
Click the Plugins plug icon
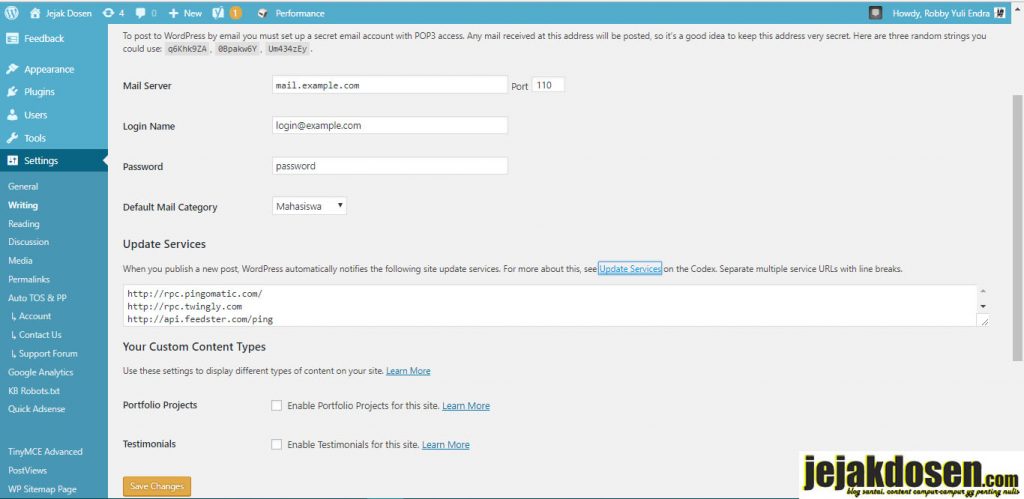[x=12, y=92]
